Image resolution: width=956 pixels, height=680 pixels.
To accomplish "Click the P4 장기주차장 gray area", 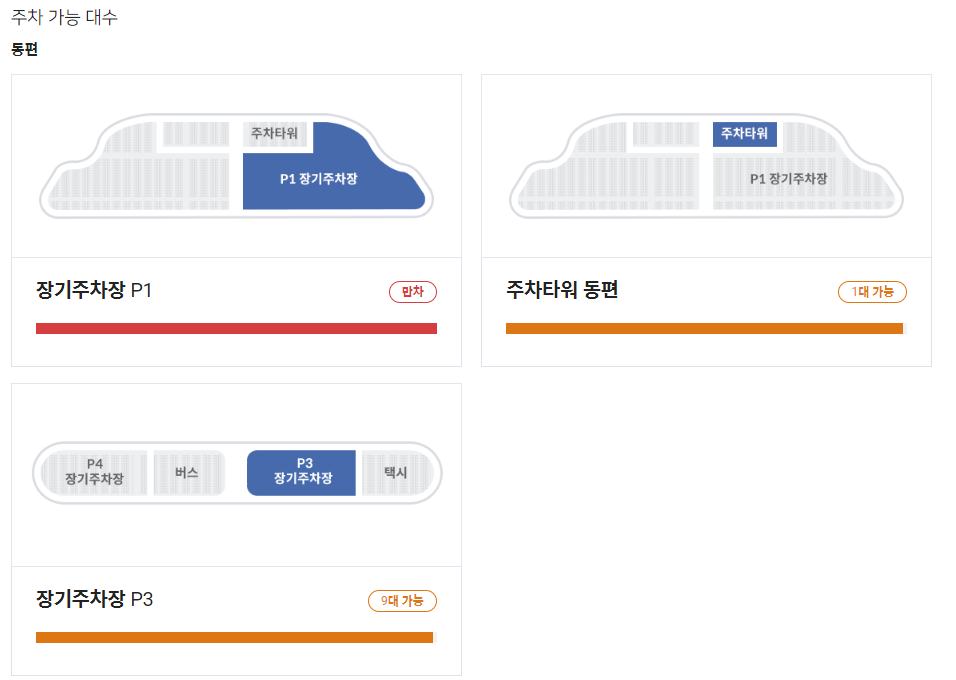I will click(x=95, y=473).
